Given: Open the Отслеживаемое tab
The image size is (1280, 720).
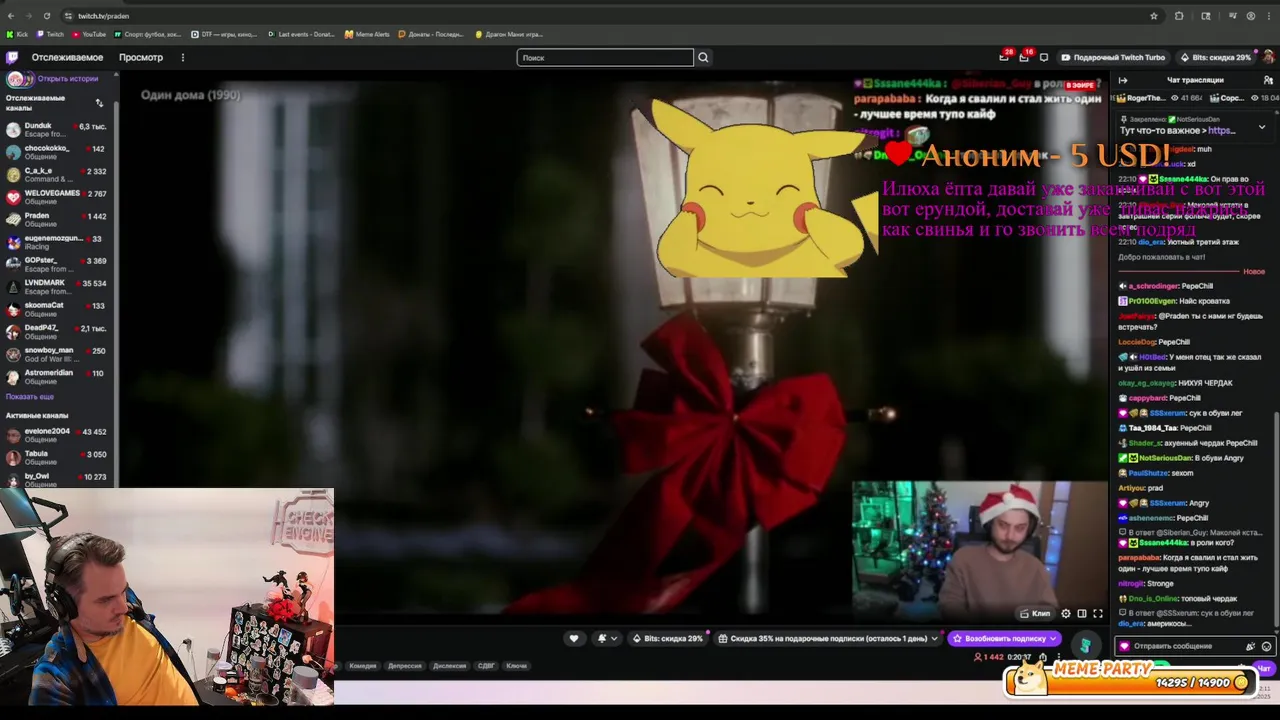Looking at the screenshot, I should (x=67, y=57).
